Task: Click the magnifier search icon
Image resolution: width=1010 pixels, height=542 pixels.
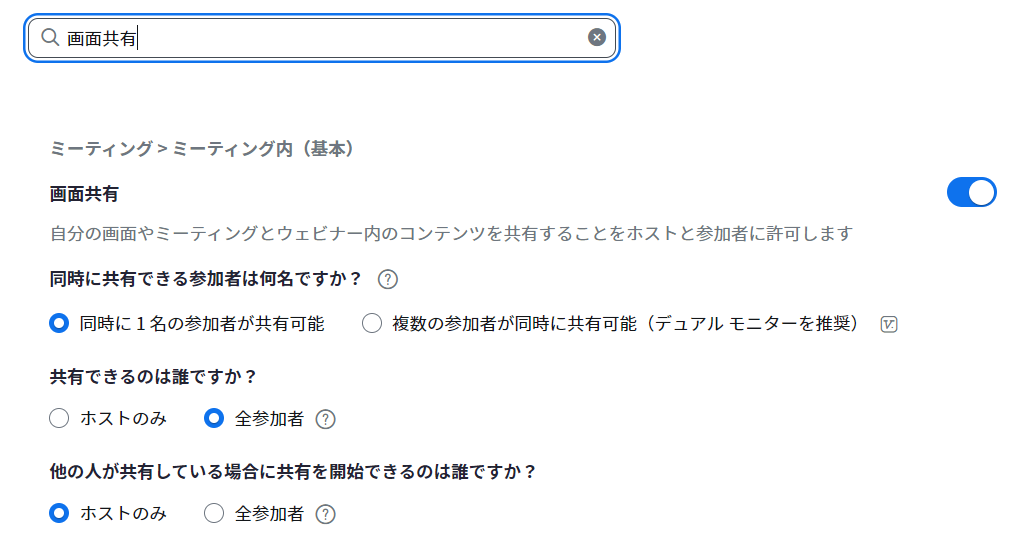Action: pos(49,38)
